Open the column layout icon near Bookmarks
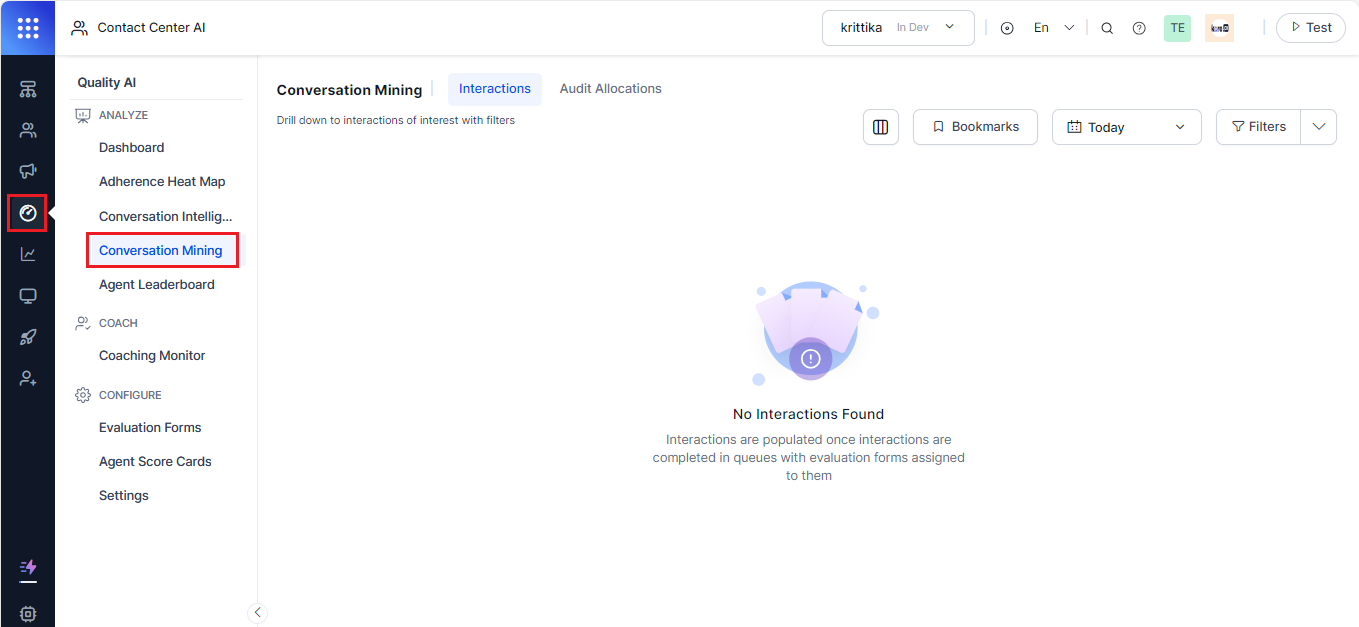1359x627 pixels. 880,126
